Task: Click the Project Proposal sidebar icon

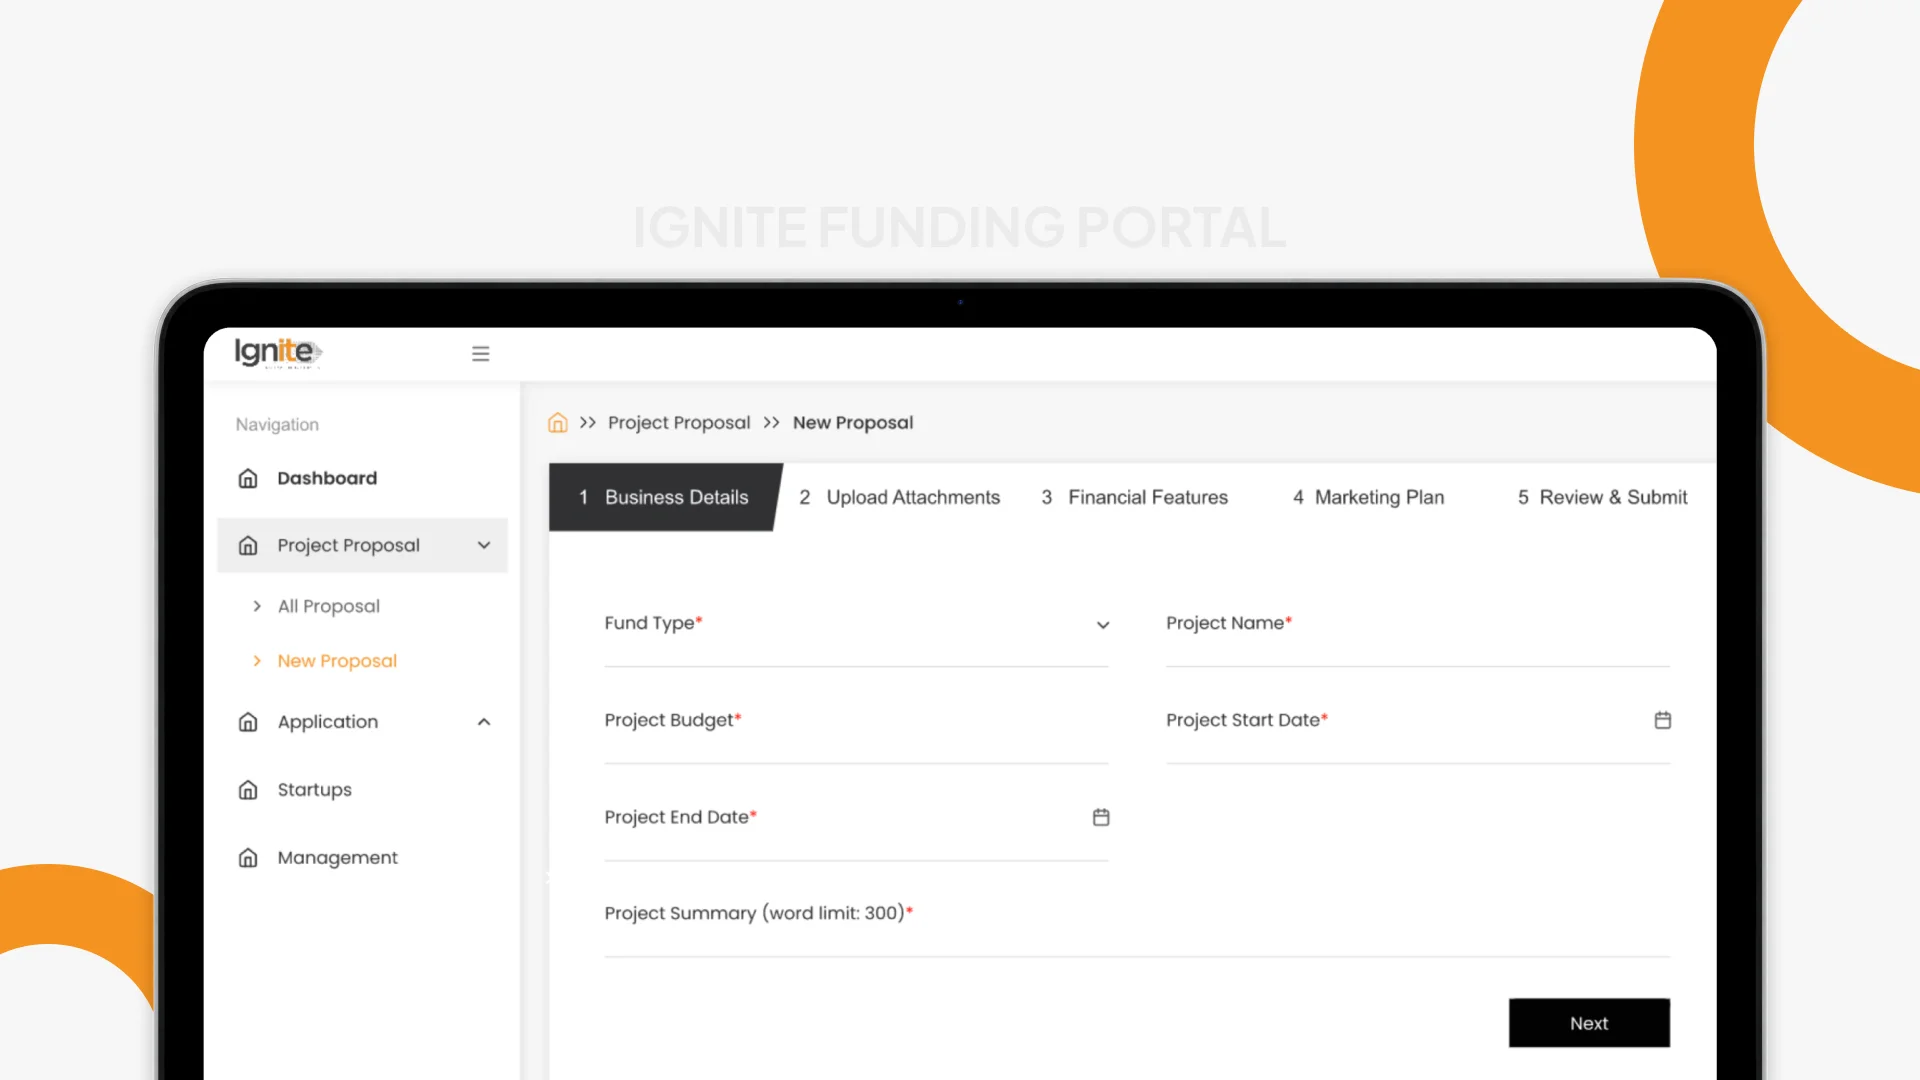Action: [x=248, y=545]
